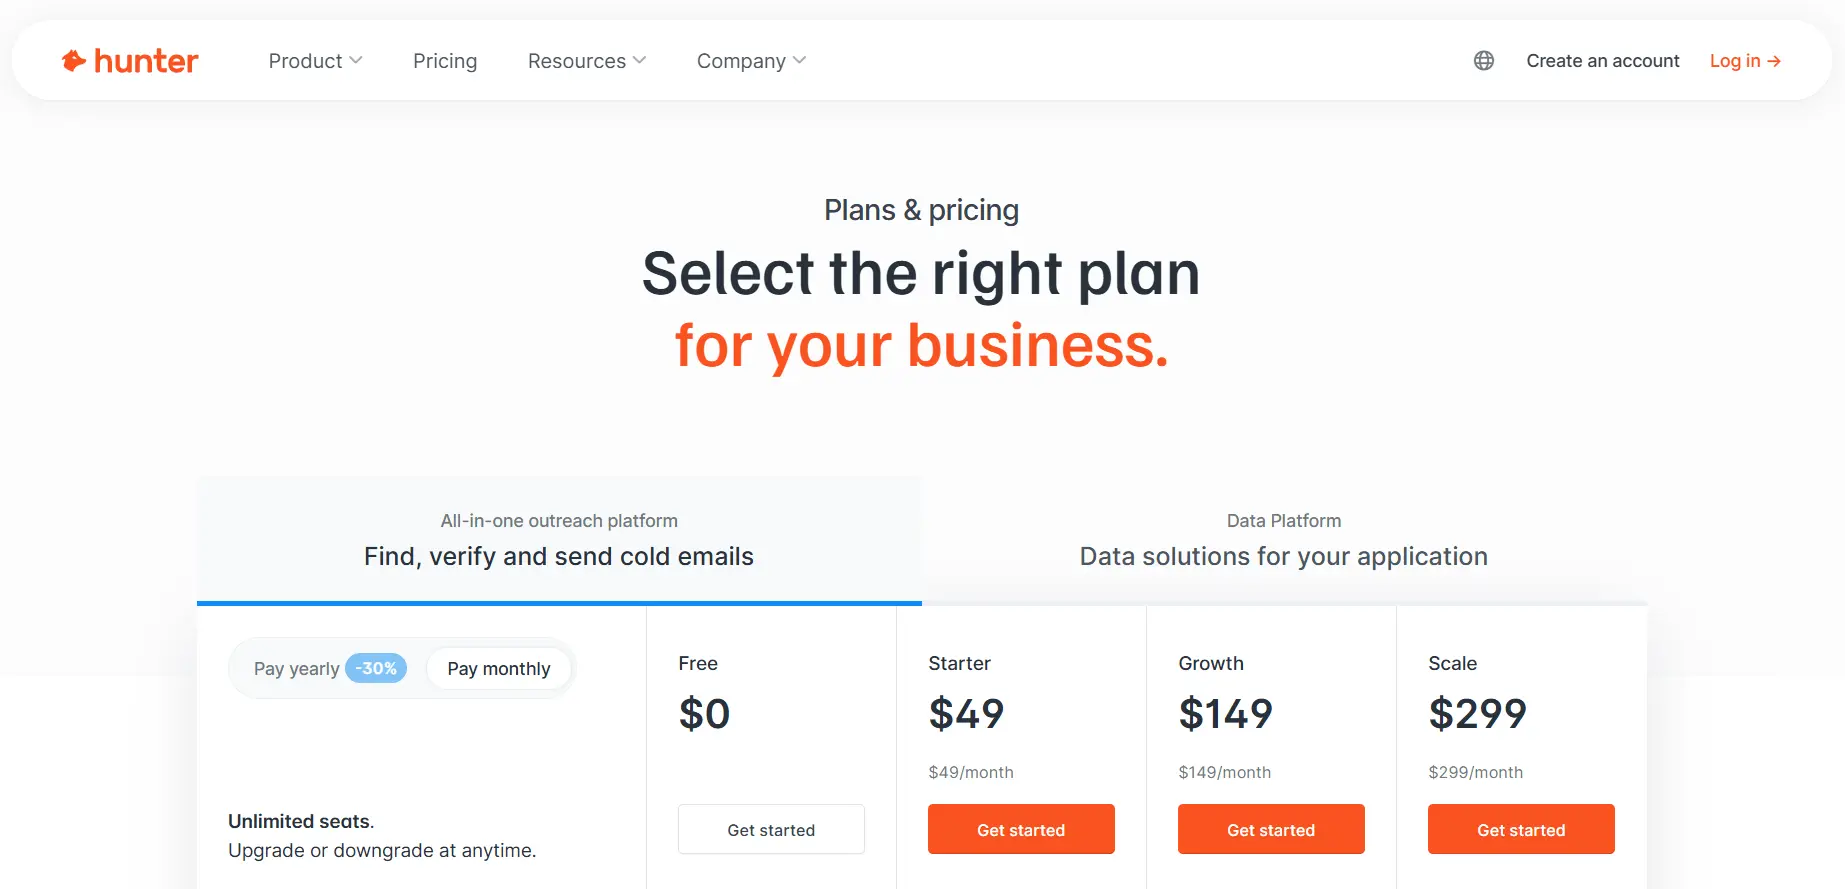The image size is (1845, 889).
Task: Click Get started for Growth plan
Action: (1271, 829)
